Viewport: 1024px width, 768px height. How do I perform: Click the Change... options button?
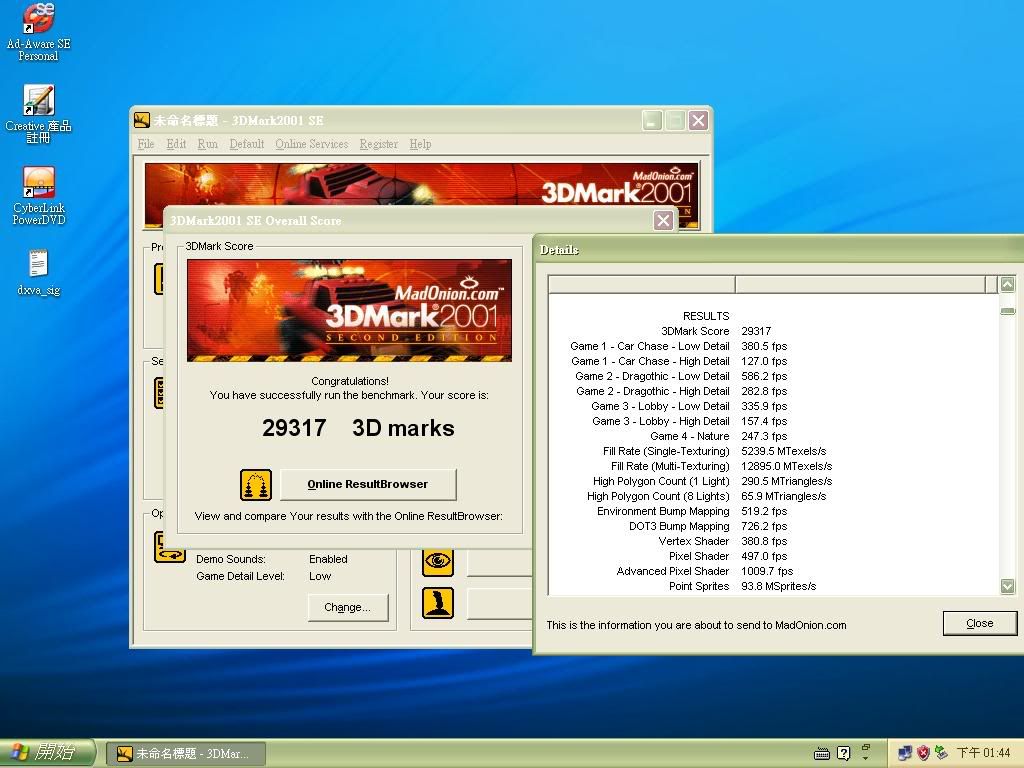pyautogui.click(x=347, y=607)
